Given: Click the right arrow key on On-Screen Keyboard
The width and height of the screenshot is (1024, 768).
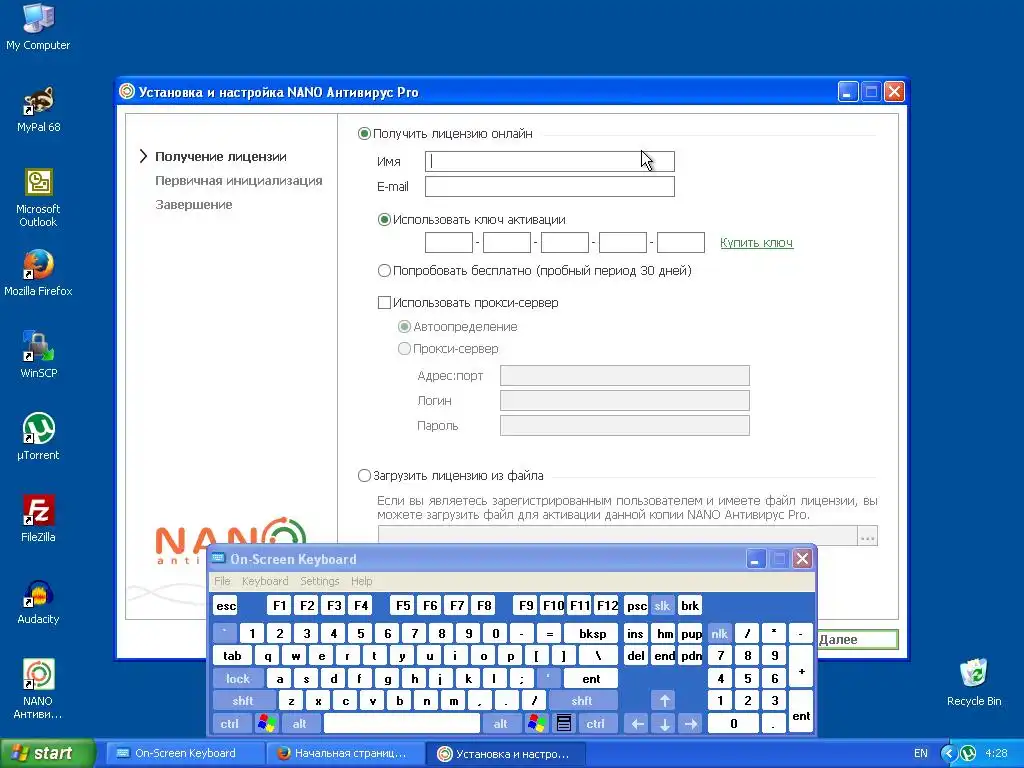Looking at the screenshot, I should pyautogui.click(x=691, y=724).
